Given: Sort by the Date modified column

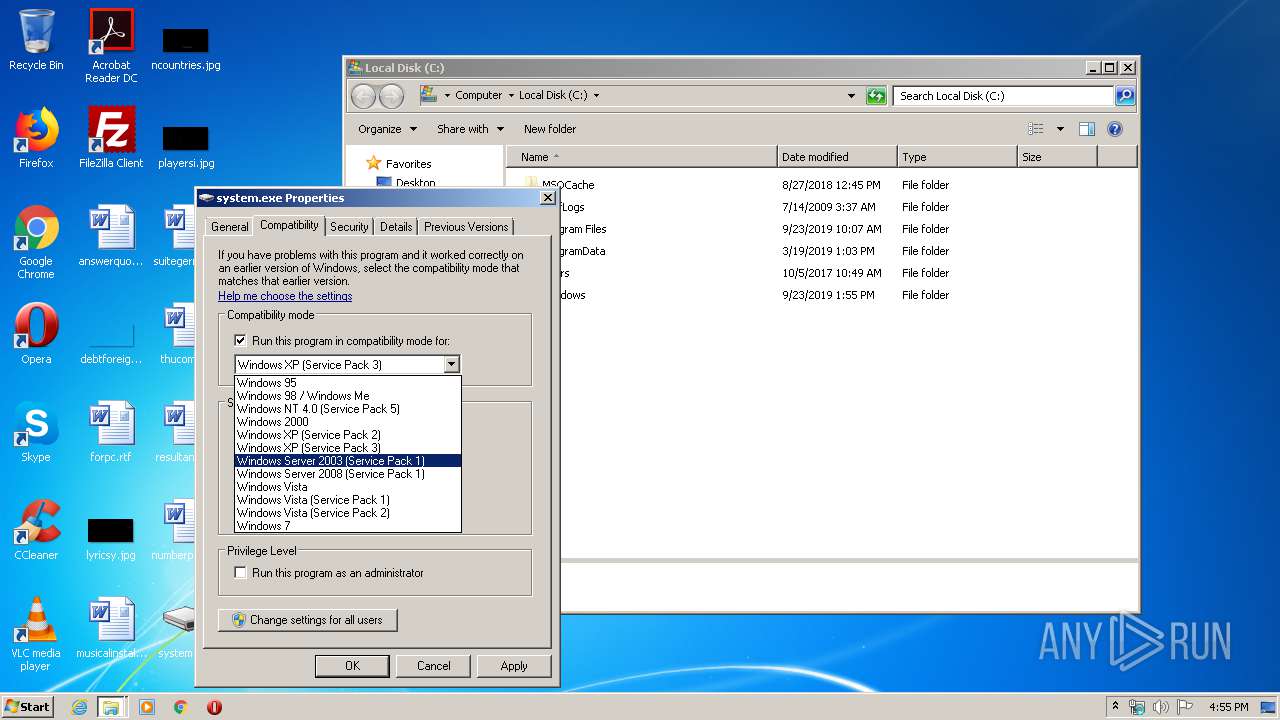Looking at the screenshot, I should point(837,157).
